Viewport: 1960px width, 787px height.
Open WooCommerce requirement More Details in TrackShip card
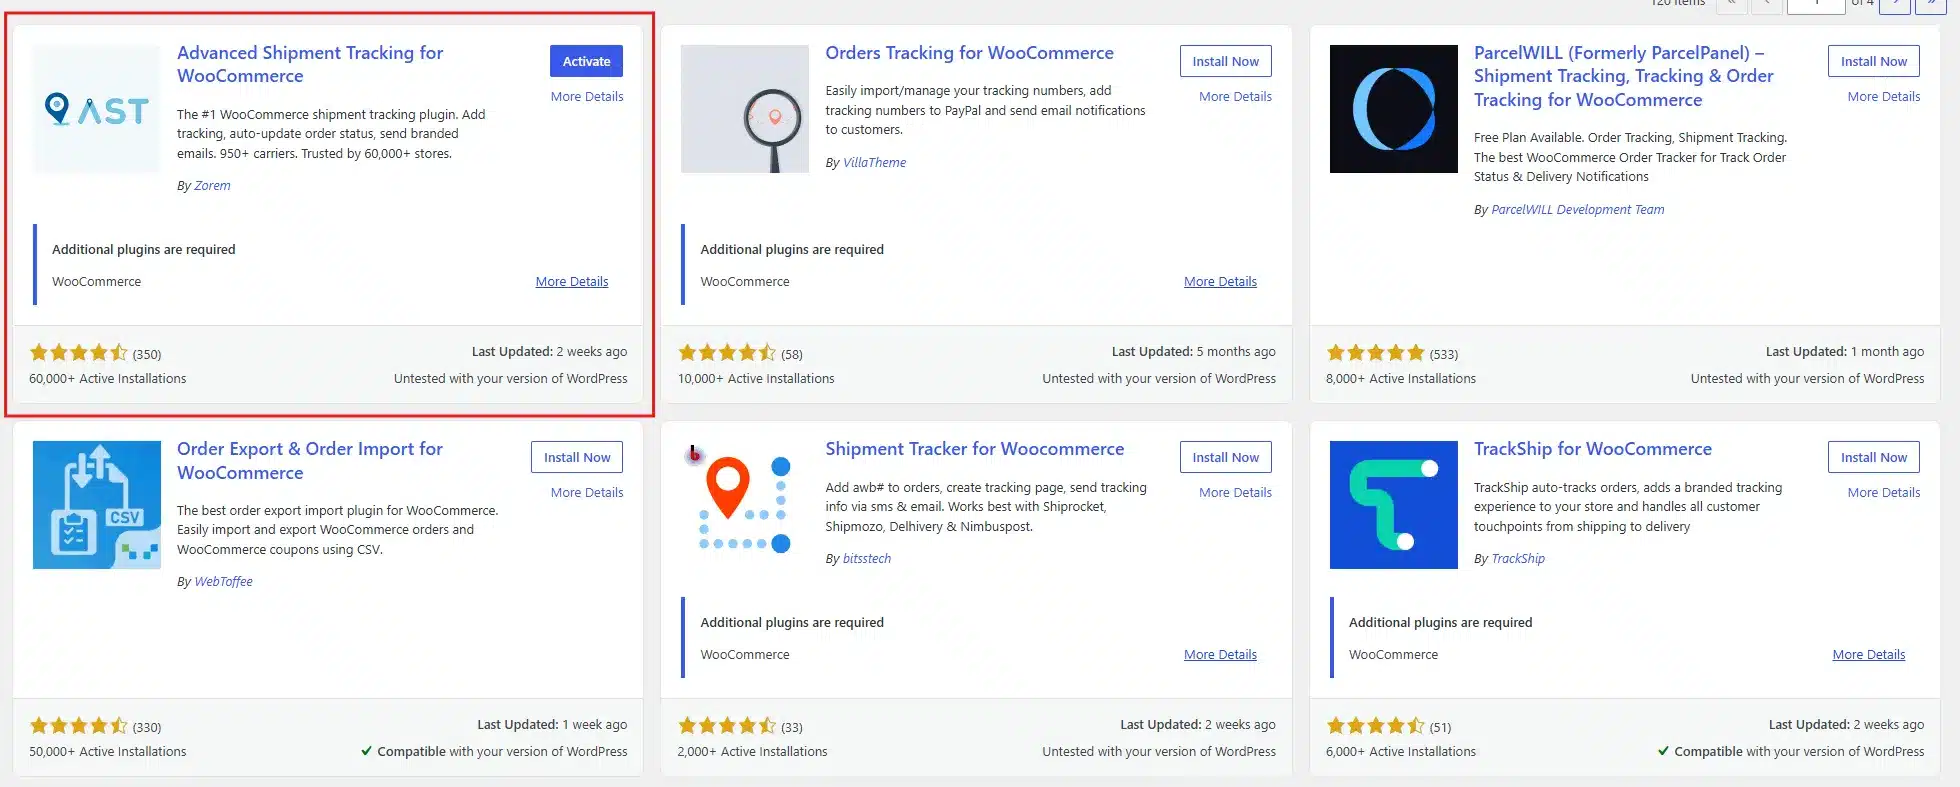[x=1869, y=654]
